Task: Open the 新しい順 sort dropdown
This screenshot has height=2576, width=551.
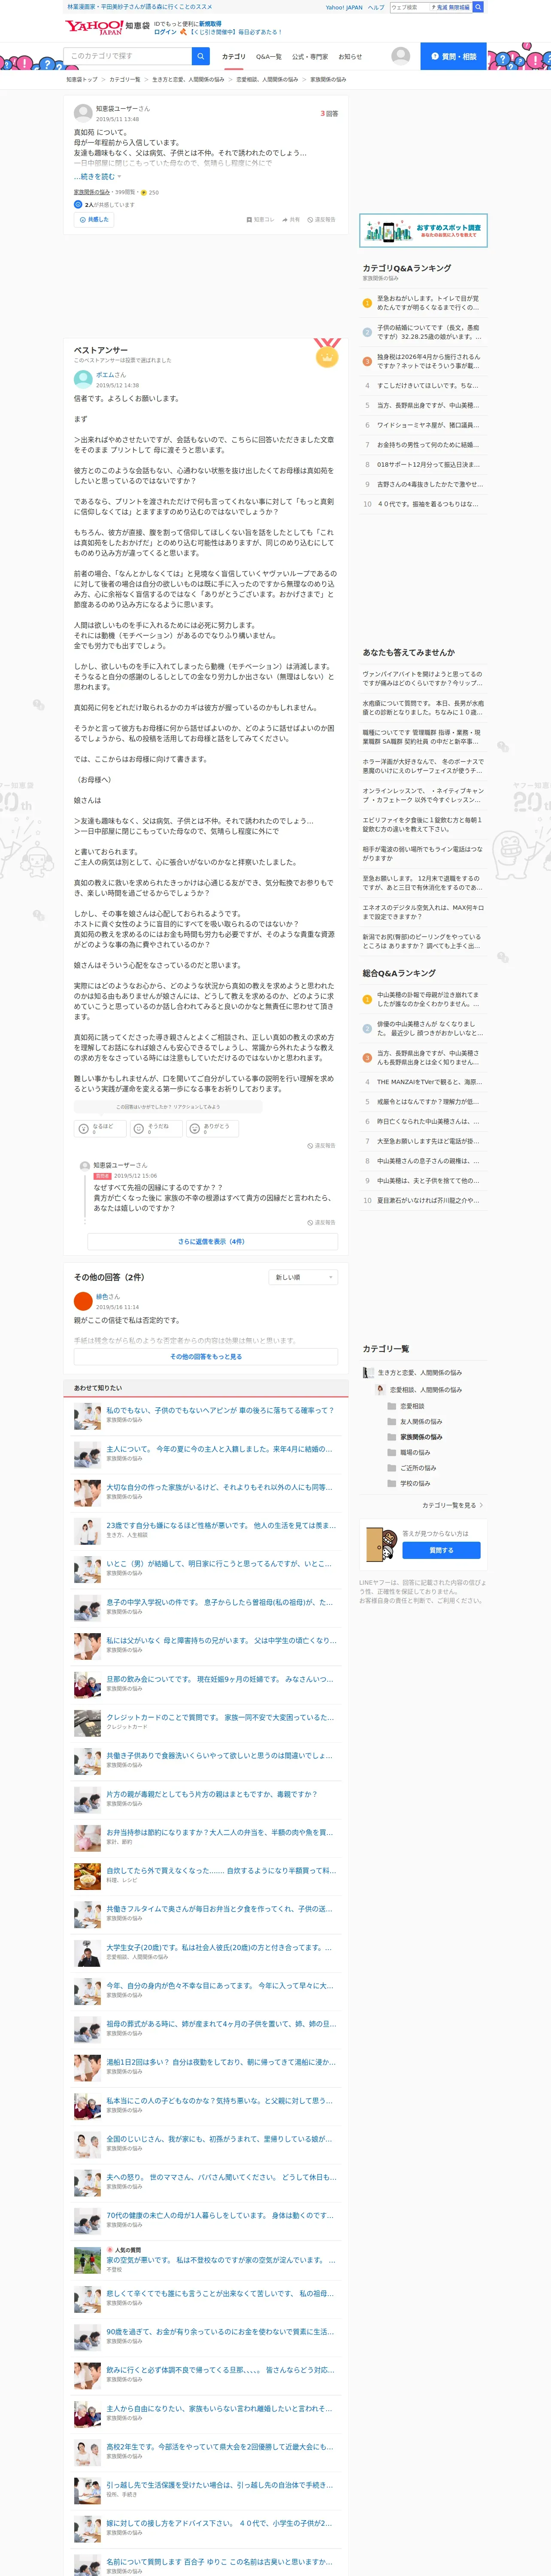Action: [303, 1277]
